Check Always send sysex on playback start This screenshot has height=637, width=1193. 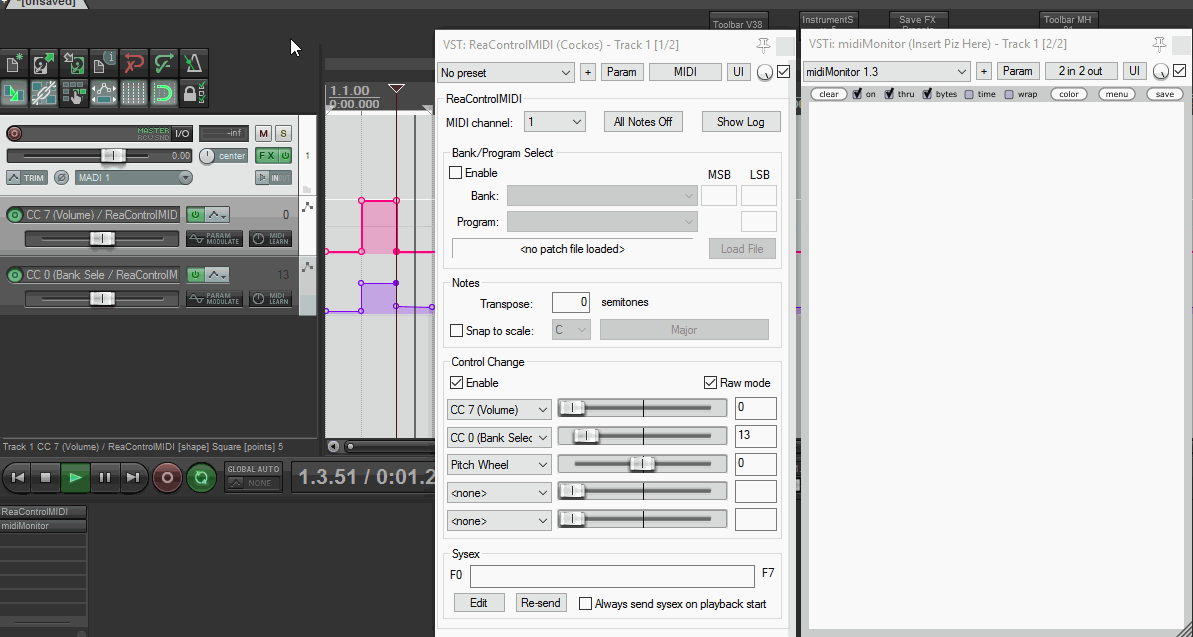[x=585, y=604]
